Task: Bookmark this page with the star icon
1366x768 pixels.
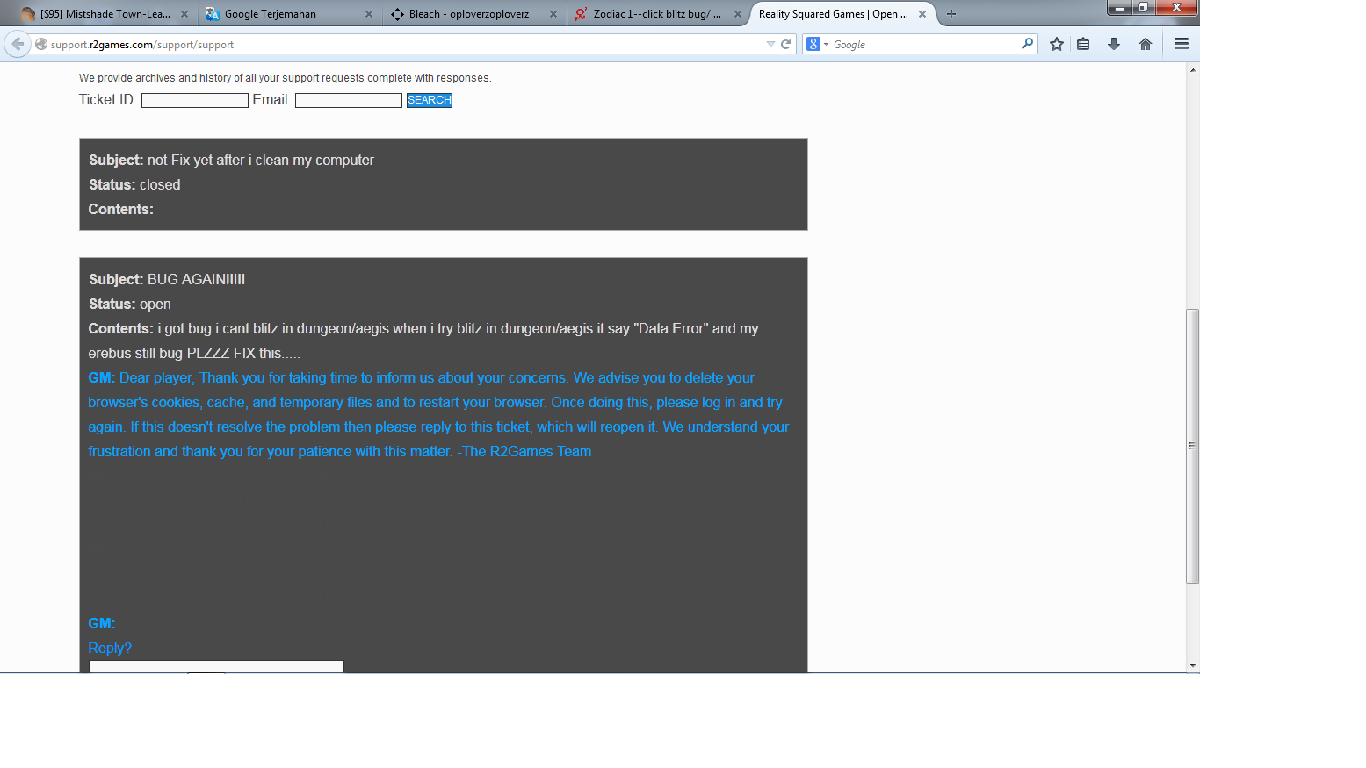Action: (x=1056, y=44)
